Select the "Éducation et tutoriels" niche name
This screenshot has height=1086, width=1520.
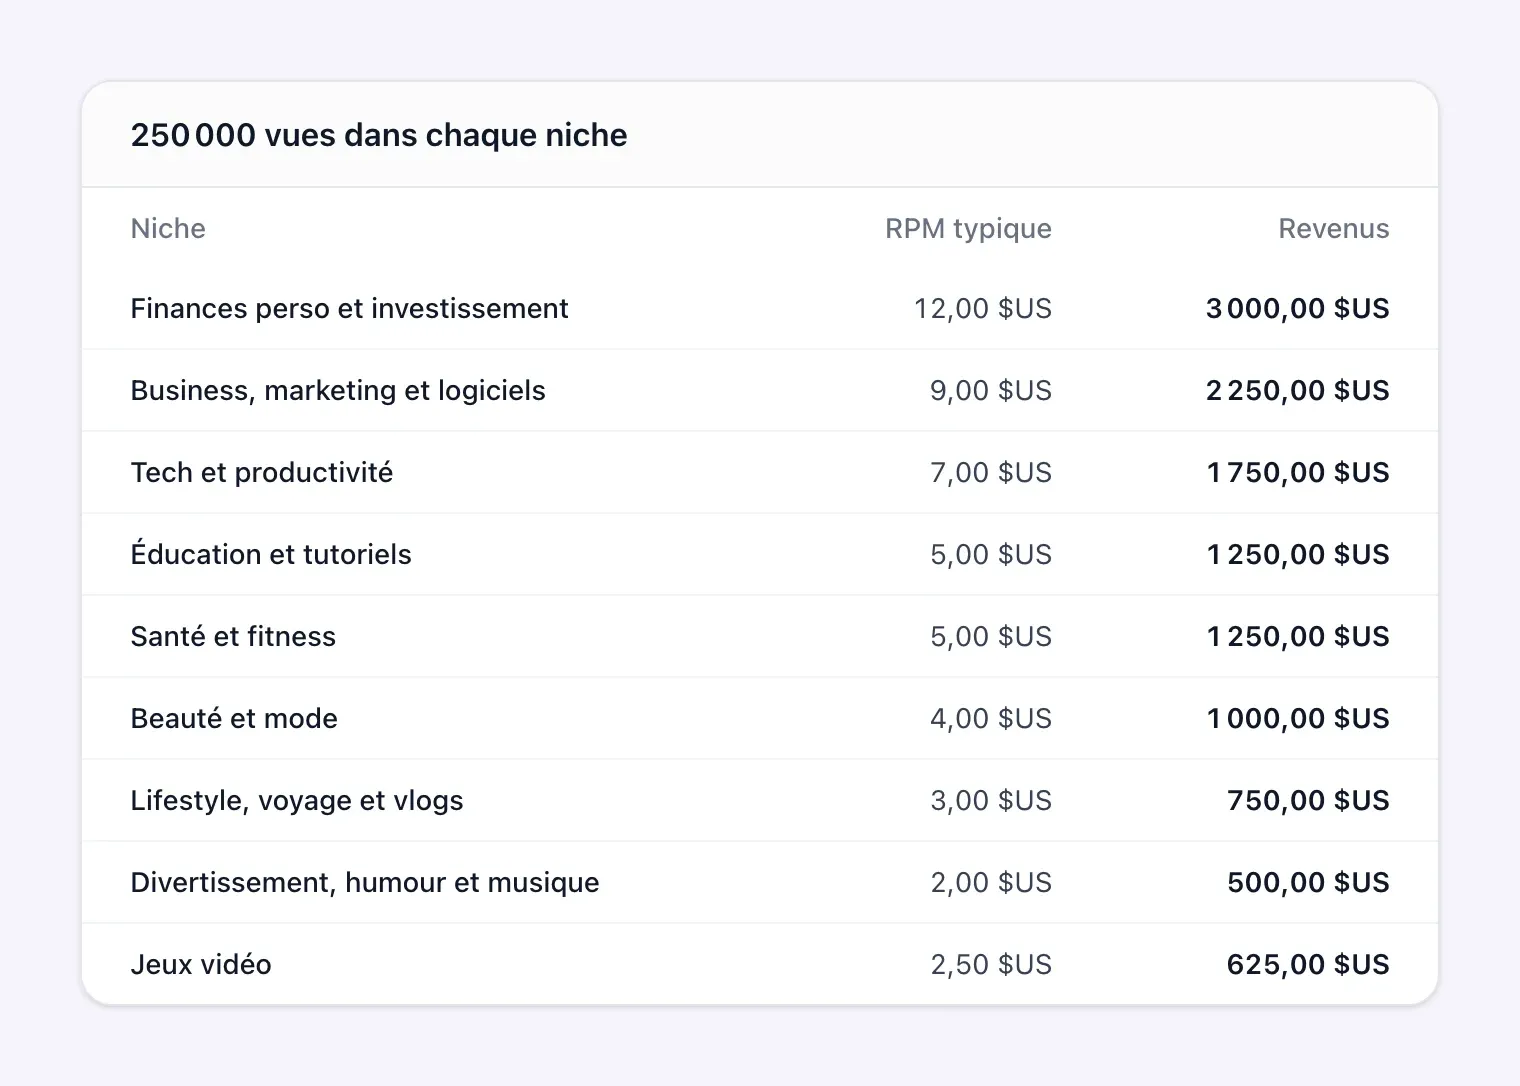(271, 554)
